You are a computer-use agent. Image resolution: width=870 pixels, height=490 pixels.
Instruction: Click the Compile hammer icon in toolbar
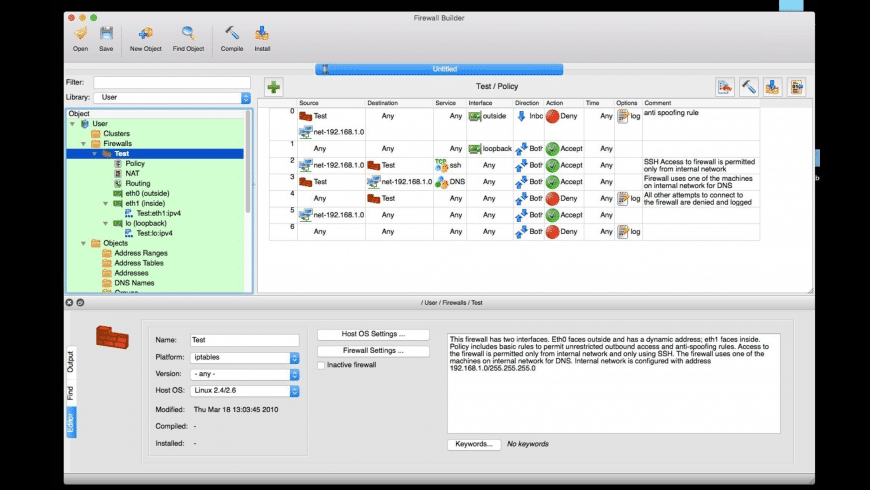pos(232,33)
